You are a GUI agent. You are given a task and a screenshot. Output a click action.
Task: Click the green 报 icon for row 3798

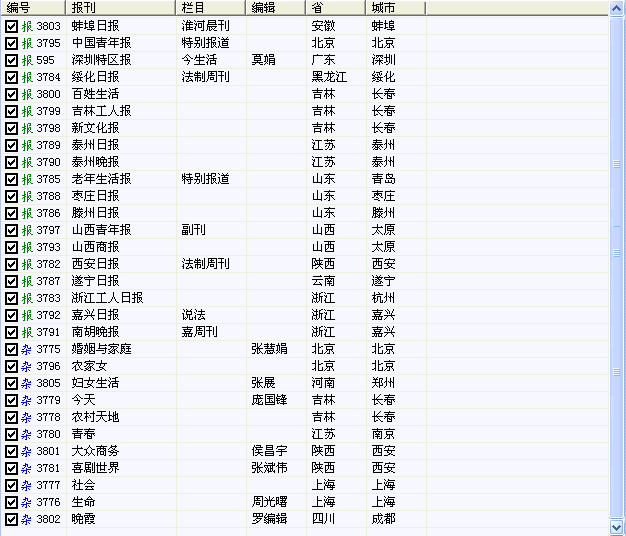point(27,128)
